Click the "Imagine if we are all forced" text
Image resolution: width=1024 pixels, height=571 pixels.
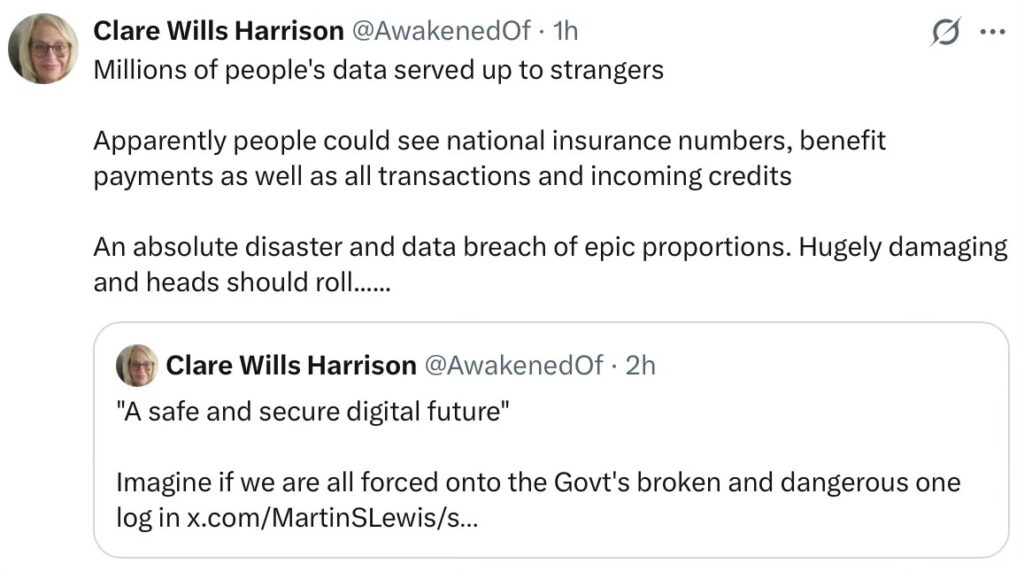pos(538,483)
